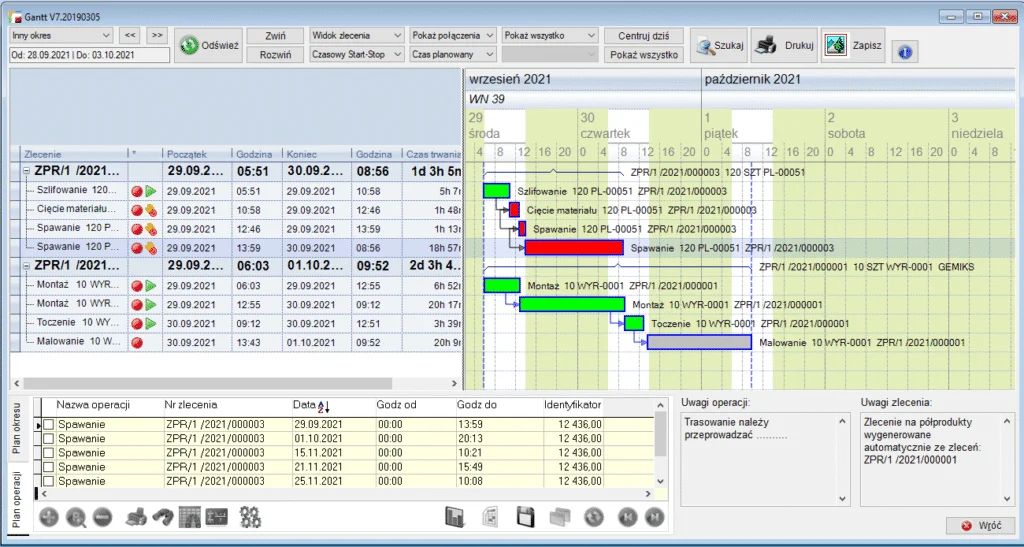
Task: Select the Malowanie operation row
Action: 236,343
